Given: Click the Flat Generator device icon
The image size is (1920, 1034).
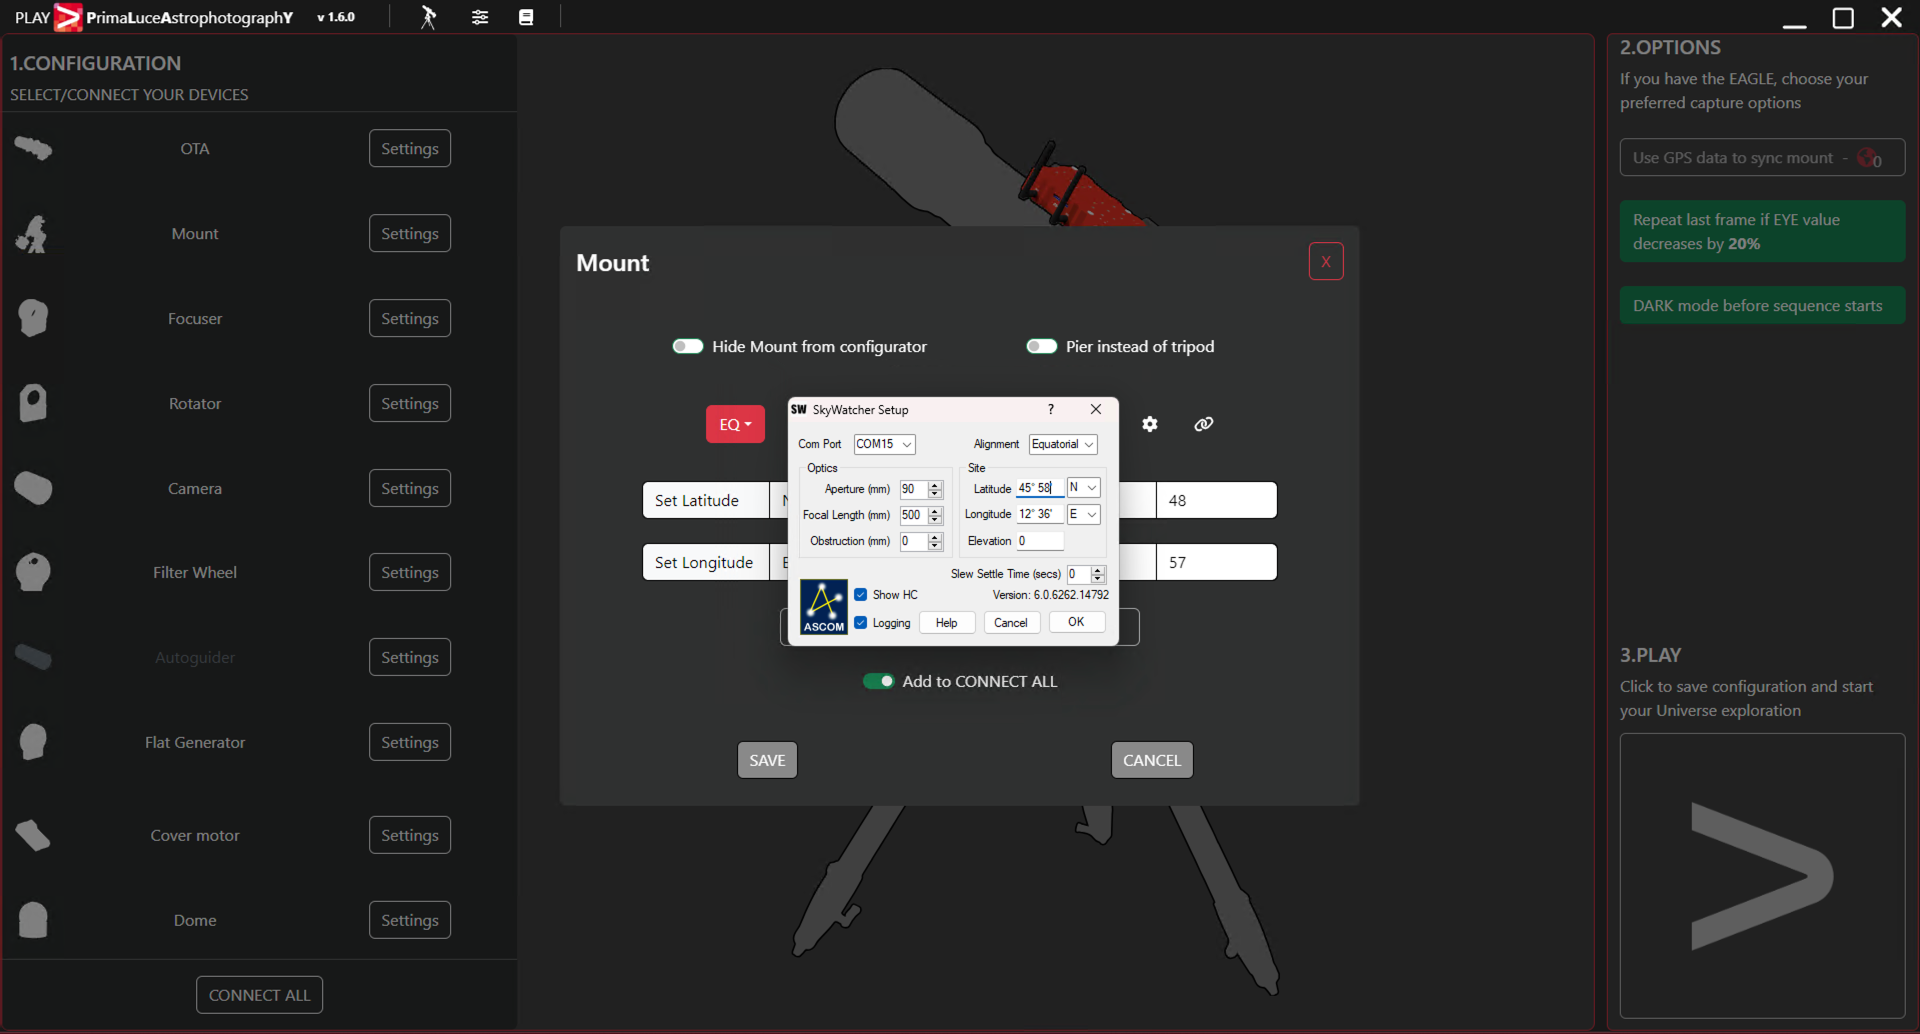Looking at the screenshot, I should pyautogui.click(x=33, y=742).
